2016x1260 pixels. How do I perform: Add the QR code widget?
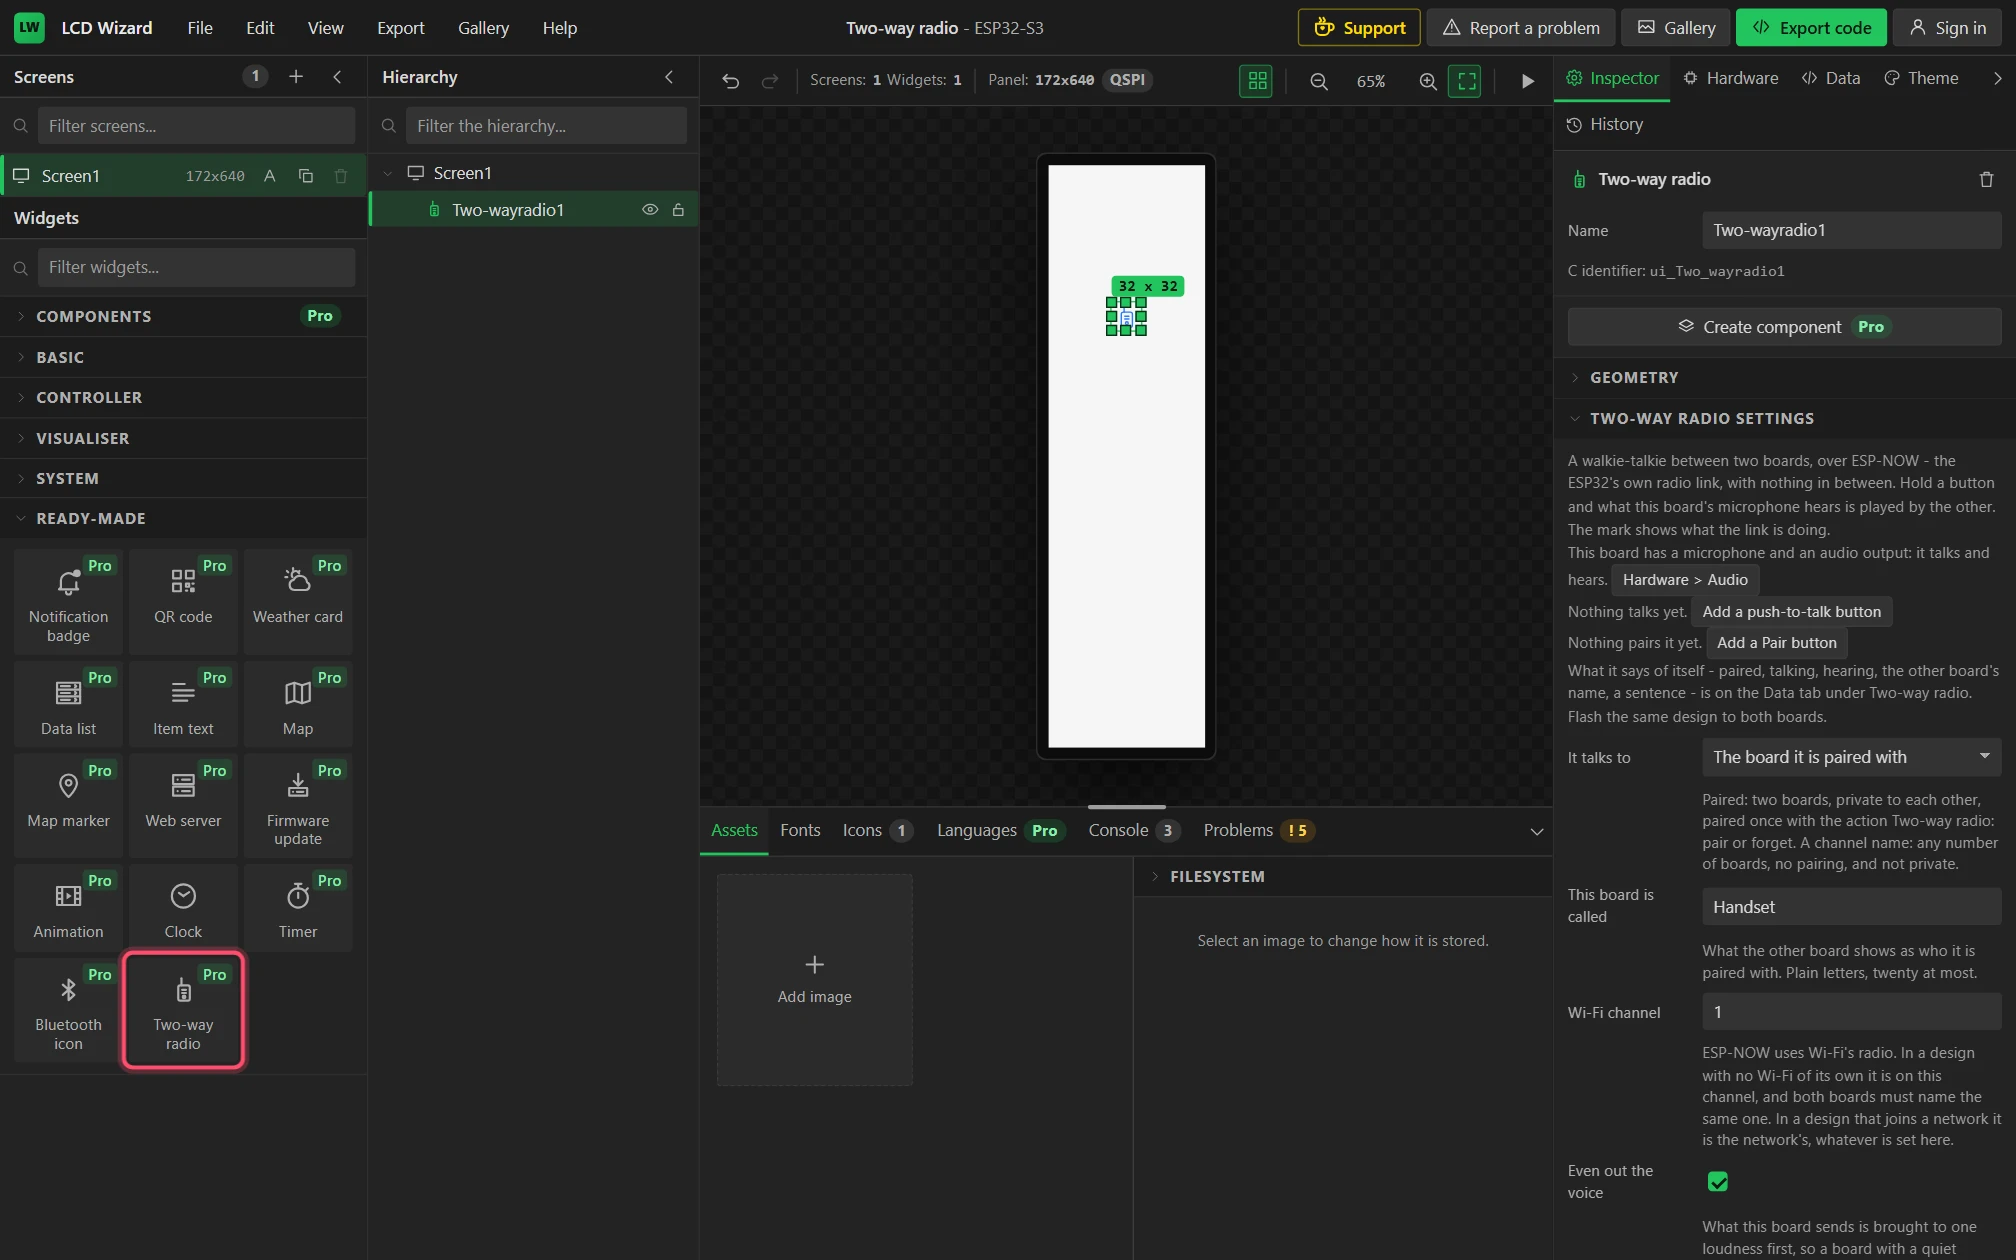coord(183,600)
